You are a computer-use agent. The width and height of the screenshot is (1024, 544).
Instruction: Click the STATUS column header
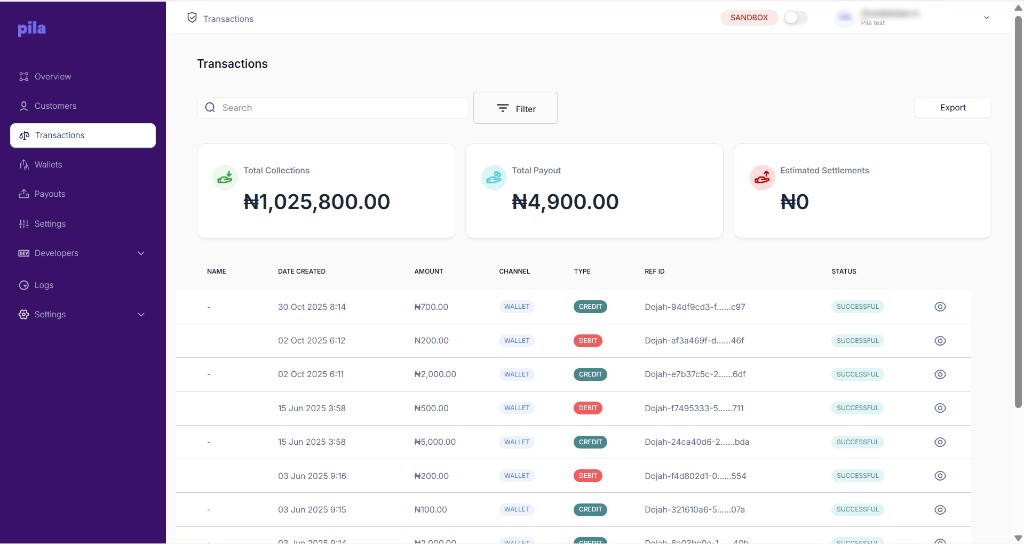[x=844, y=271]
